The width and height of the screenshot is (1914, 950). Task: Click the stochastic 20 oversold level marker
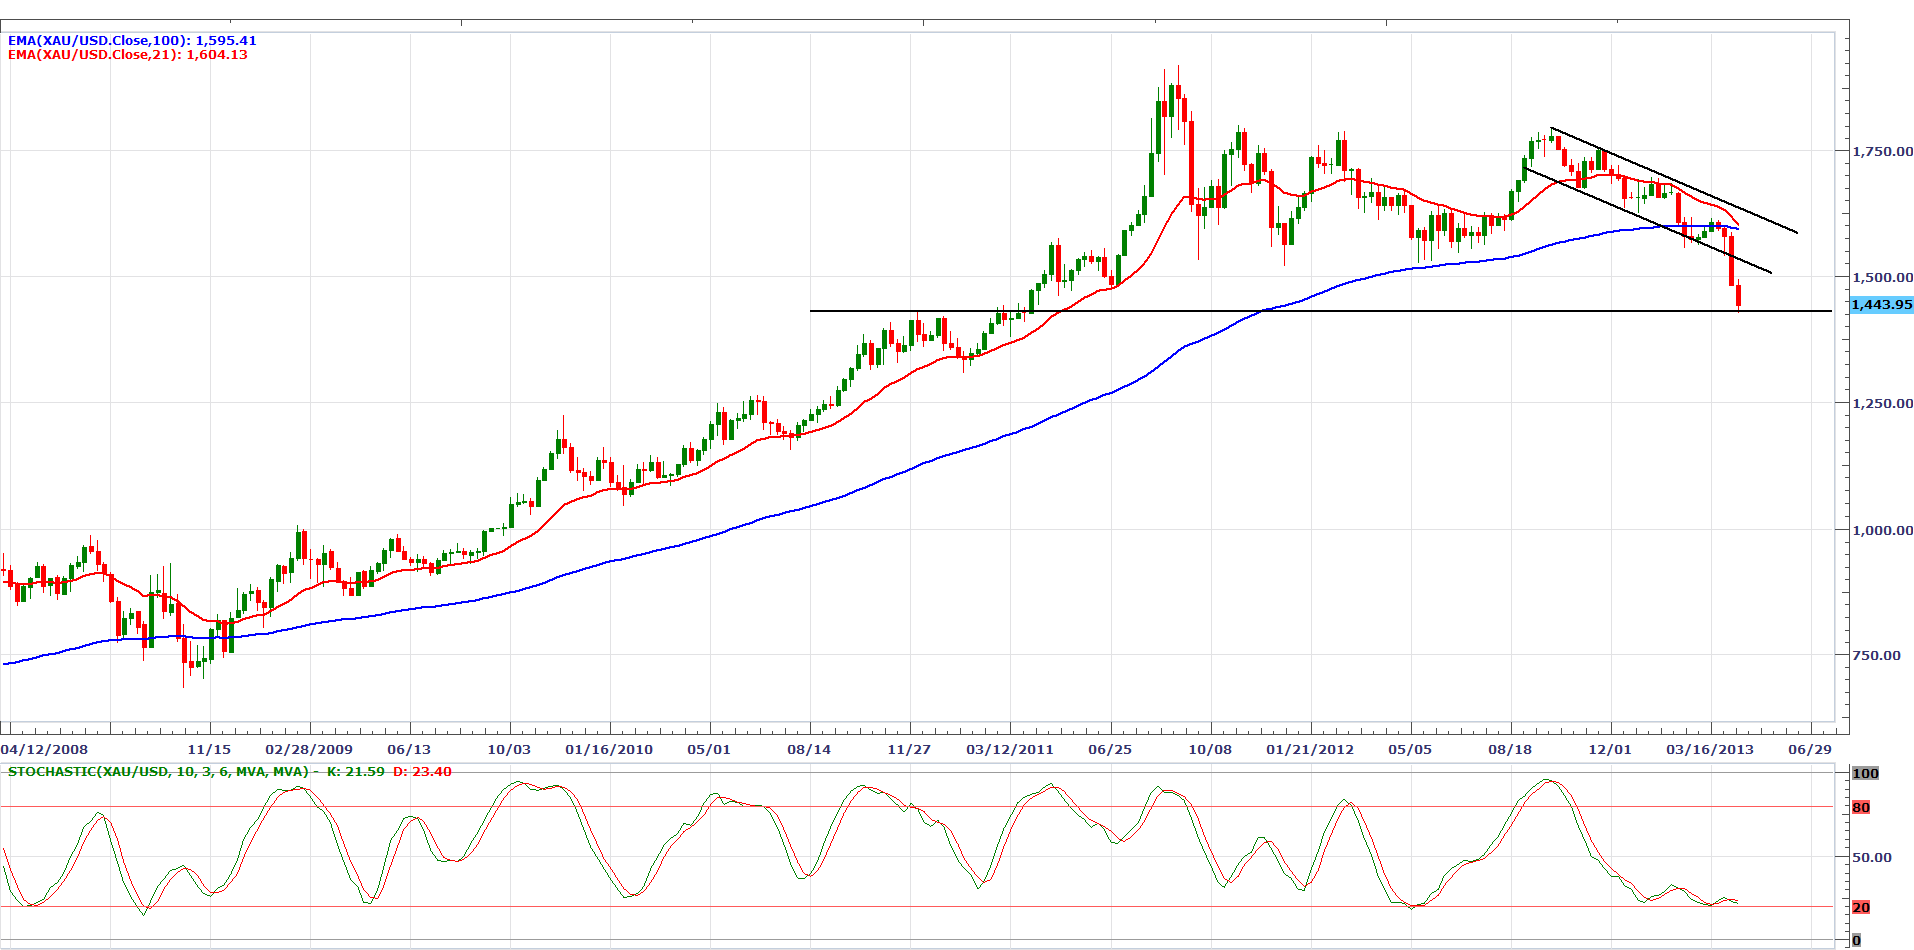(1861, 908)
